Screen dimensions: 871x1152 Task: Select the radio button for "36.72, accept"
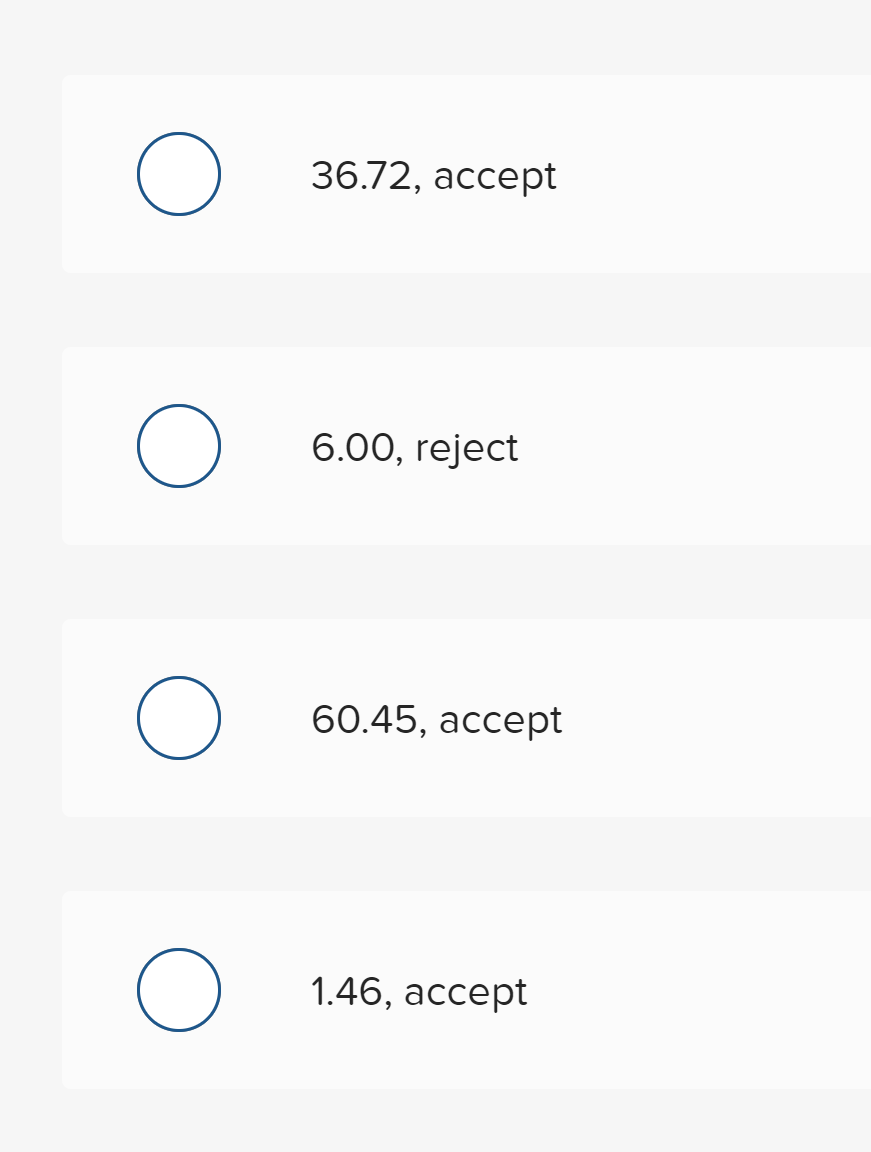(178, 173)
